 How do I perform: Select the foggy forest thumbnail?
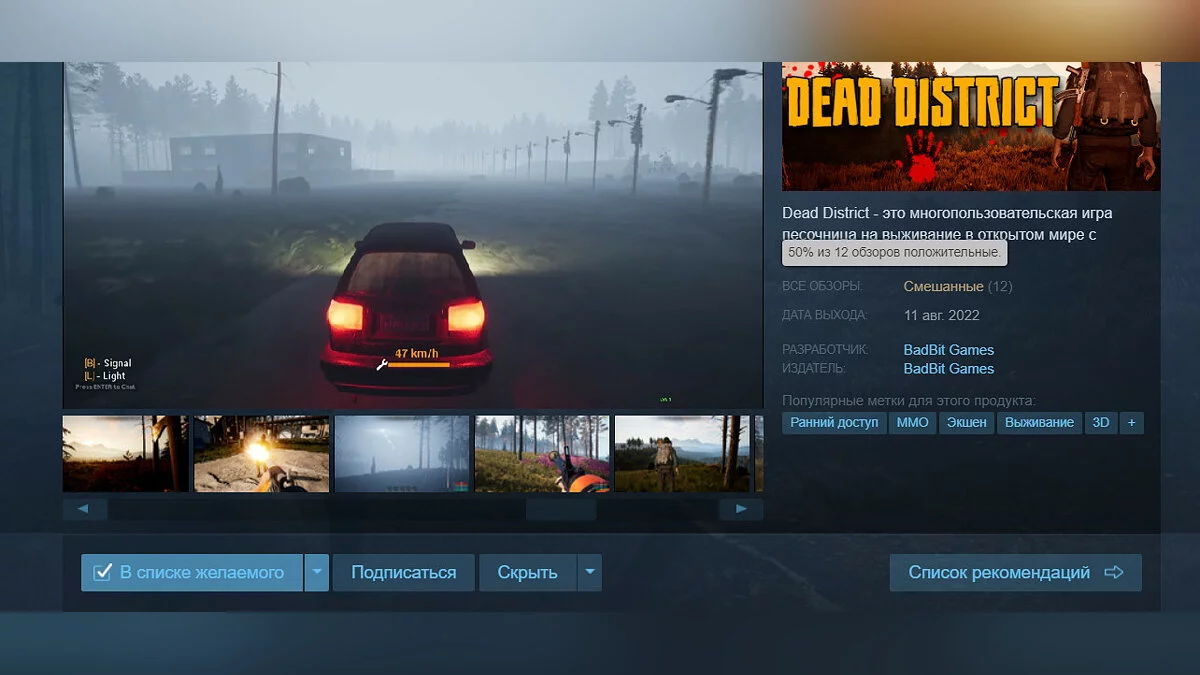point(402,454)
